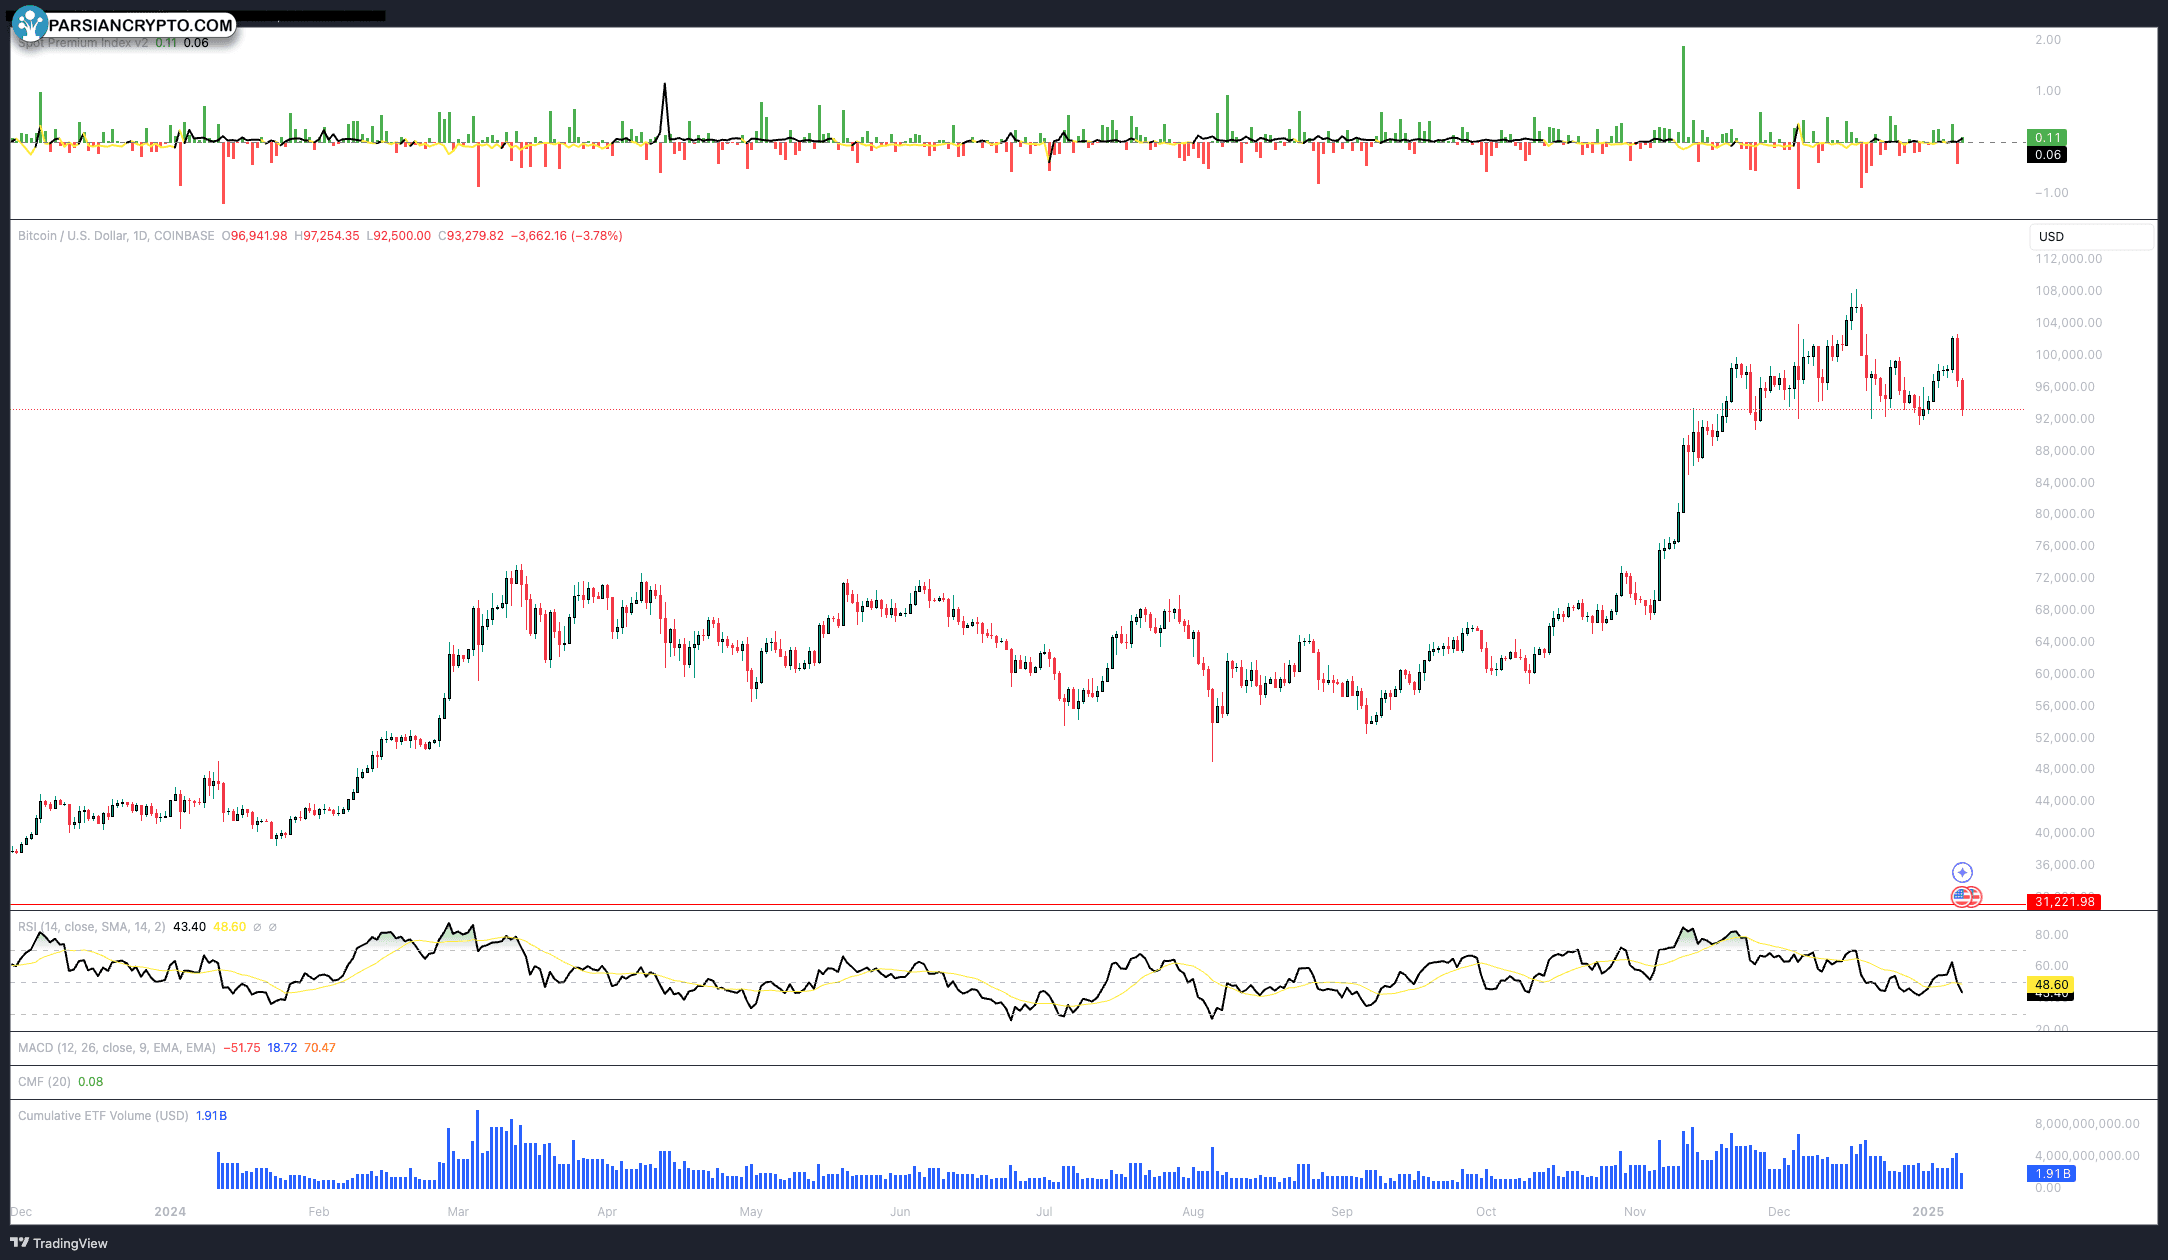Click the yellow RSI SMA value 48.60 in legend
Viewport: 2168px width, 1260px height.
click(229, 927)
